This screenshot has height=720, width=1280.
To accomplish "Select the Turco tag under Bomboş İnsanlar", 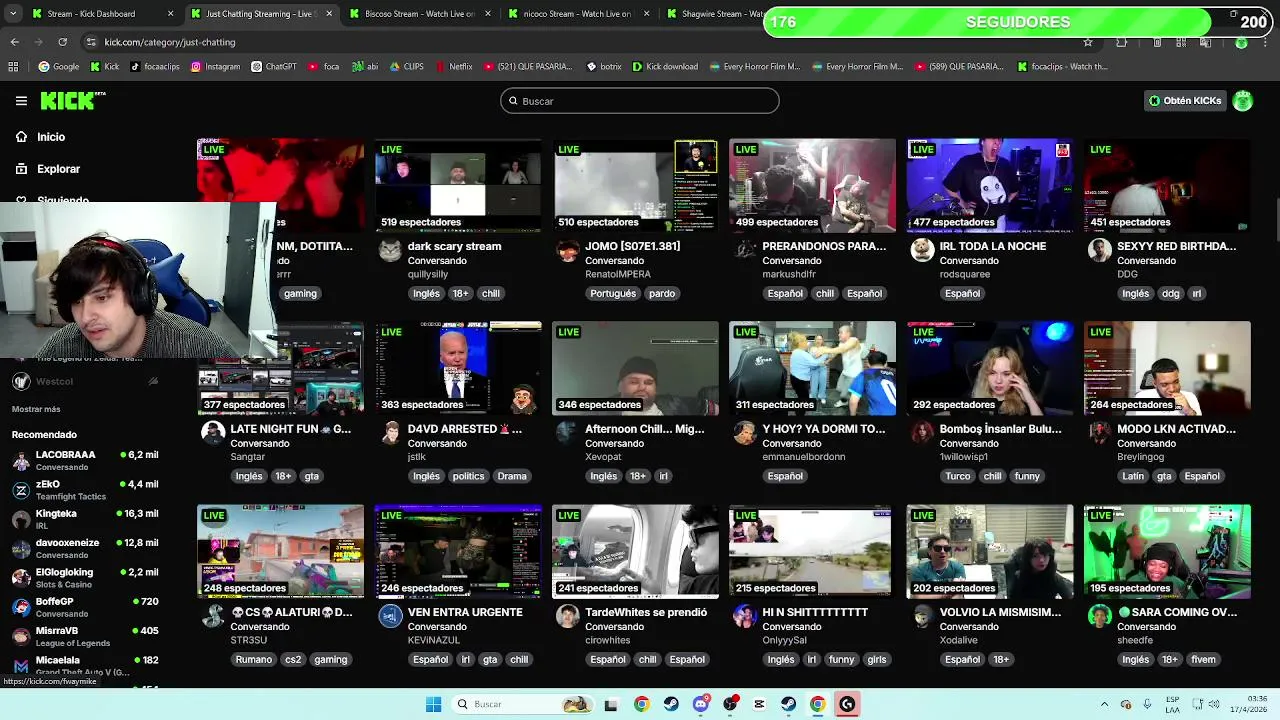I will point(958,477).
